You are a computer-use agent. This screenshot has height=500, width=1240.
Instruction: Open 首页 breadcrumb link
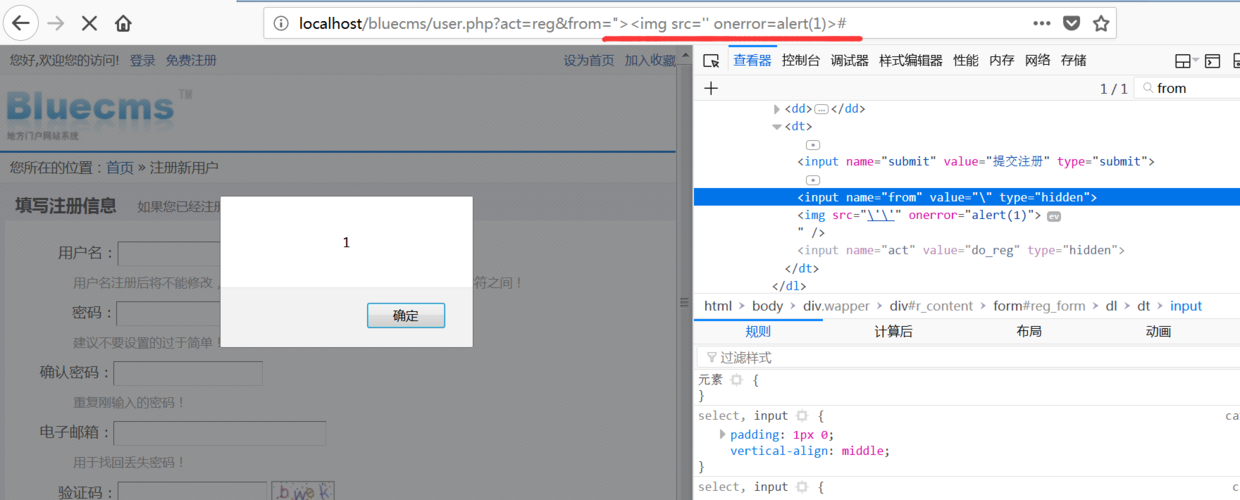120,167
